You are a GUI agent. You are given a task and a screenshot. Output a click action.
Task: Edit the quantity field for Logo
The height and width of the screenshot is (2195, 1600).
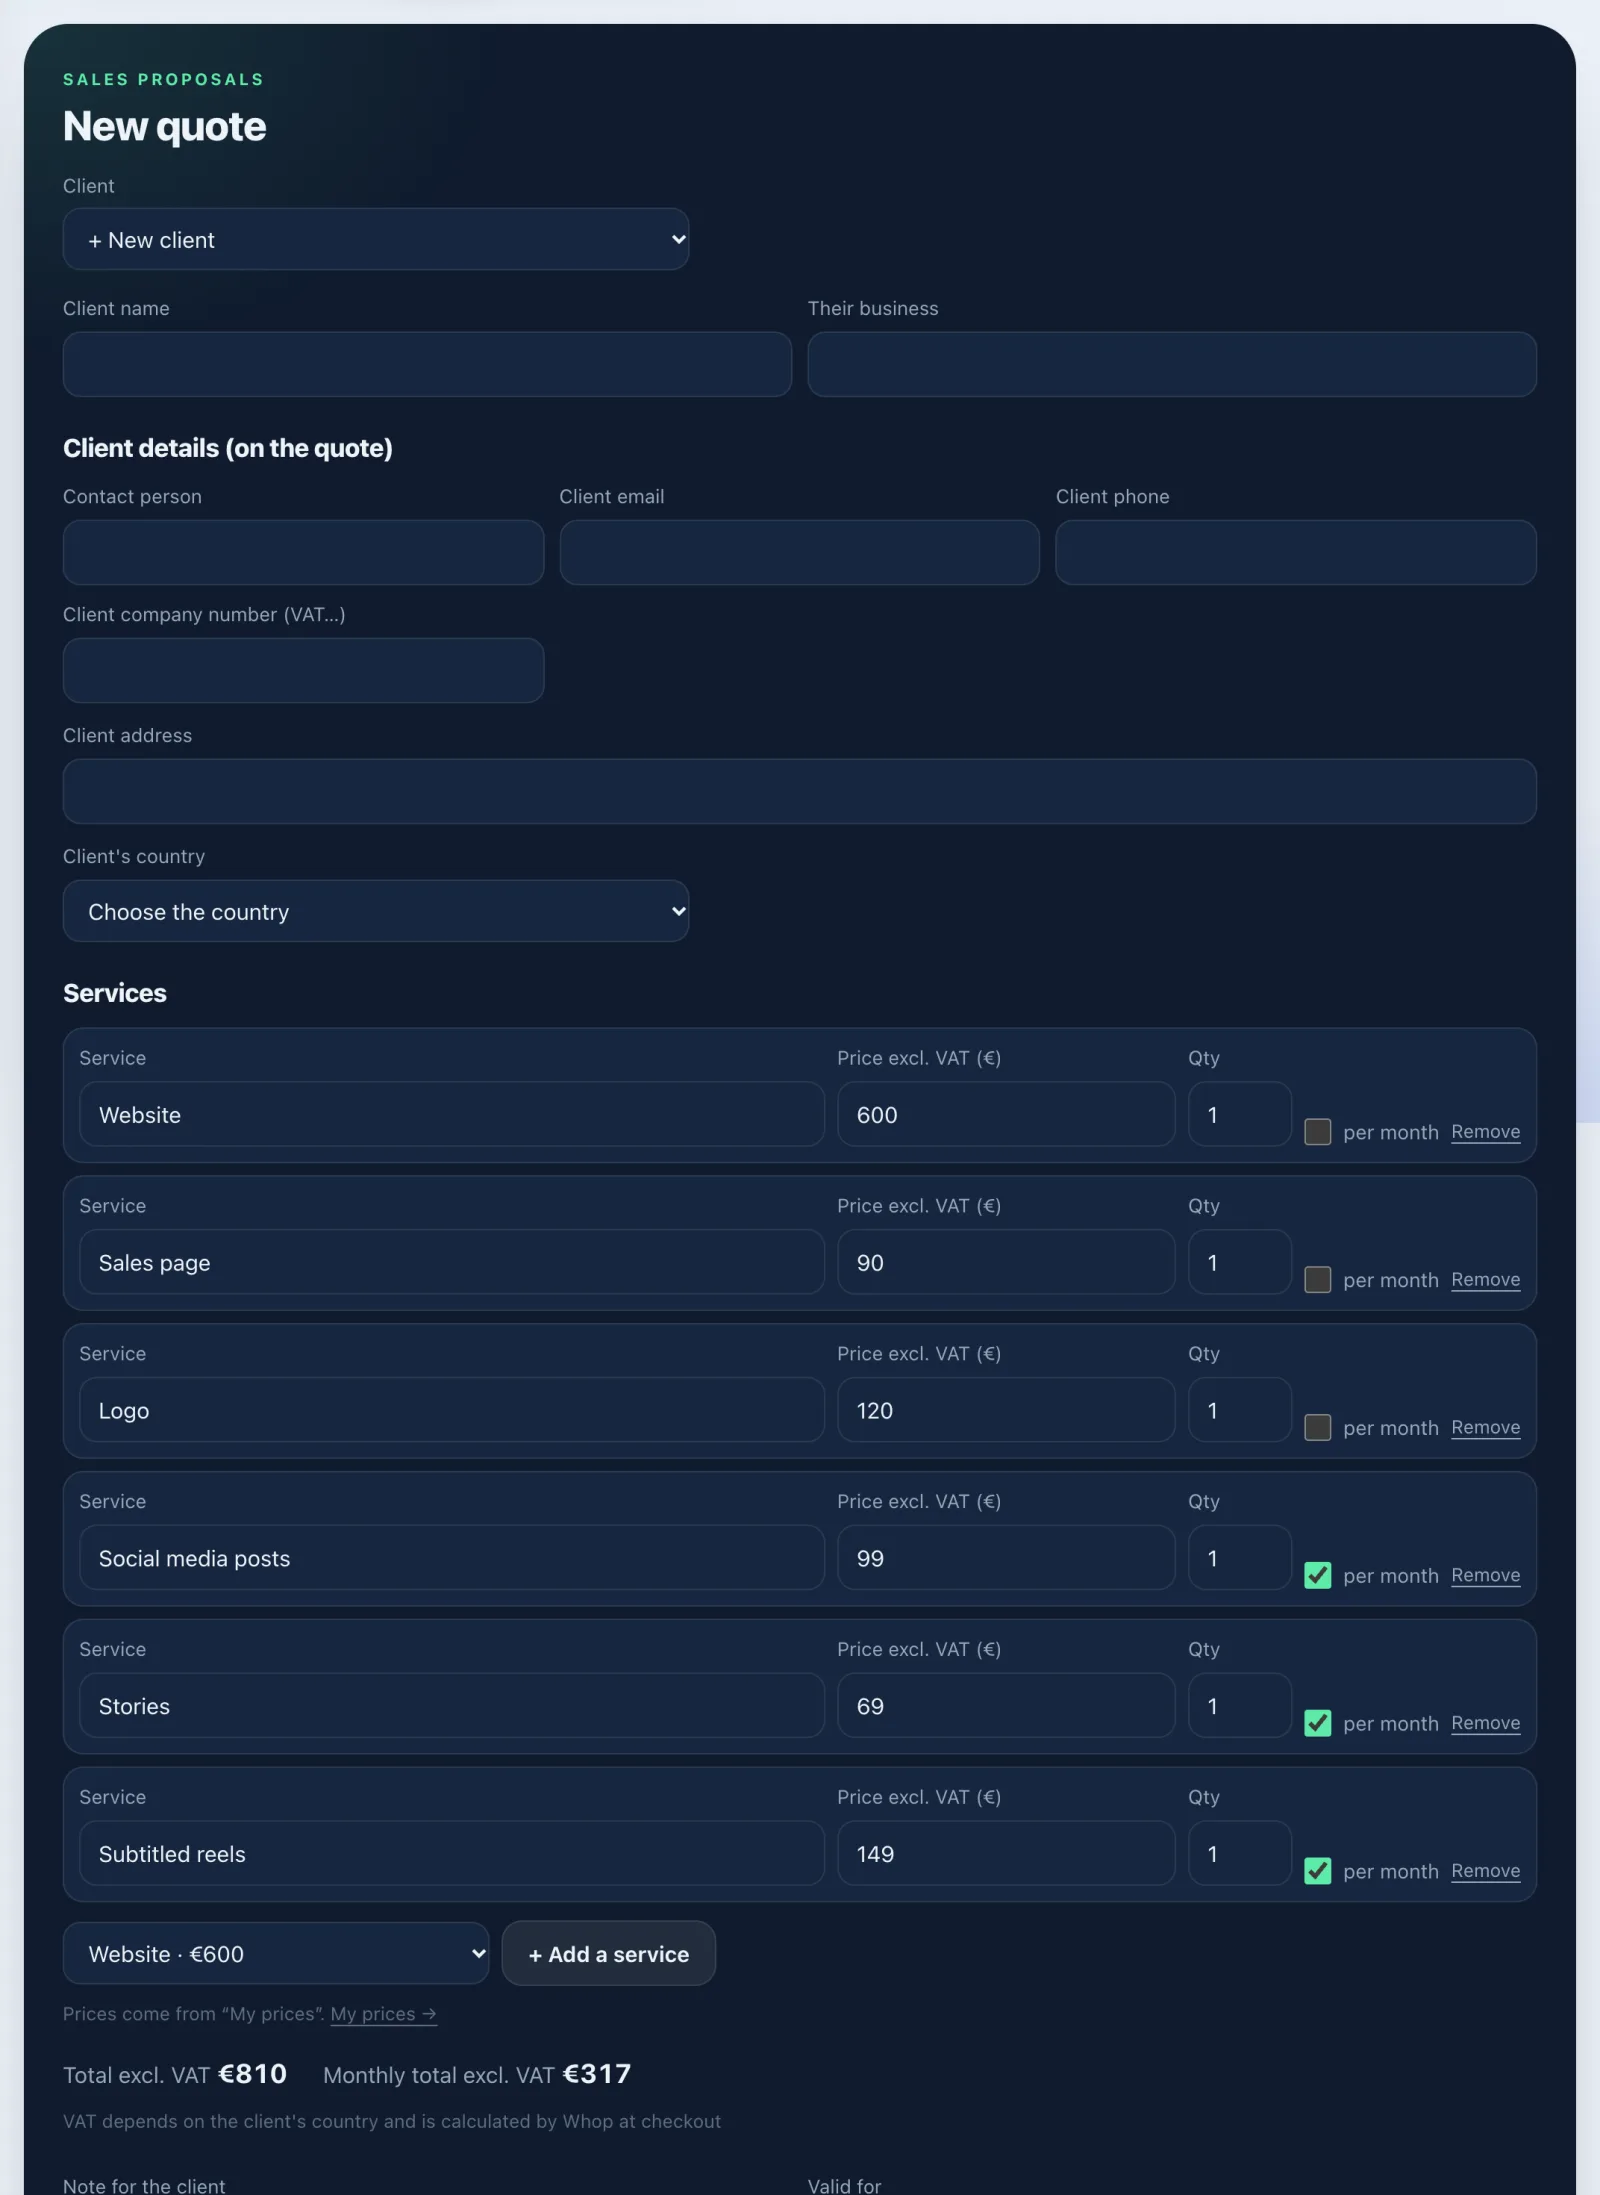[x=1240, y=1410]
